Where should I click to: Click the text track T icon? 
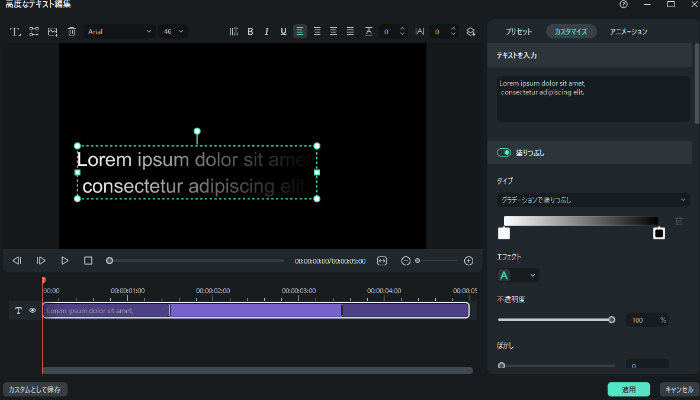[x=18, y=310]
